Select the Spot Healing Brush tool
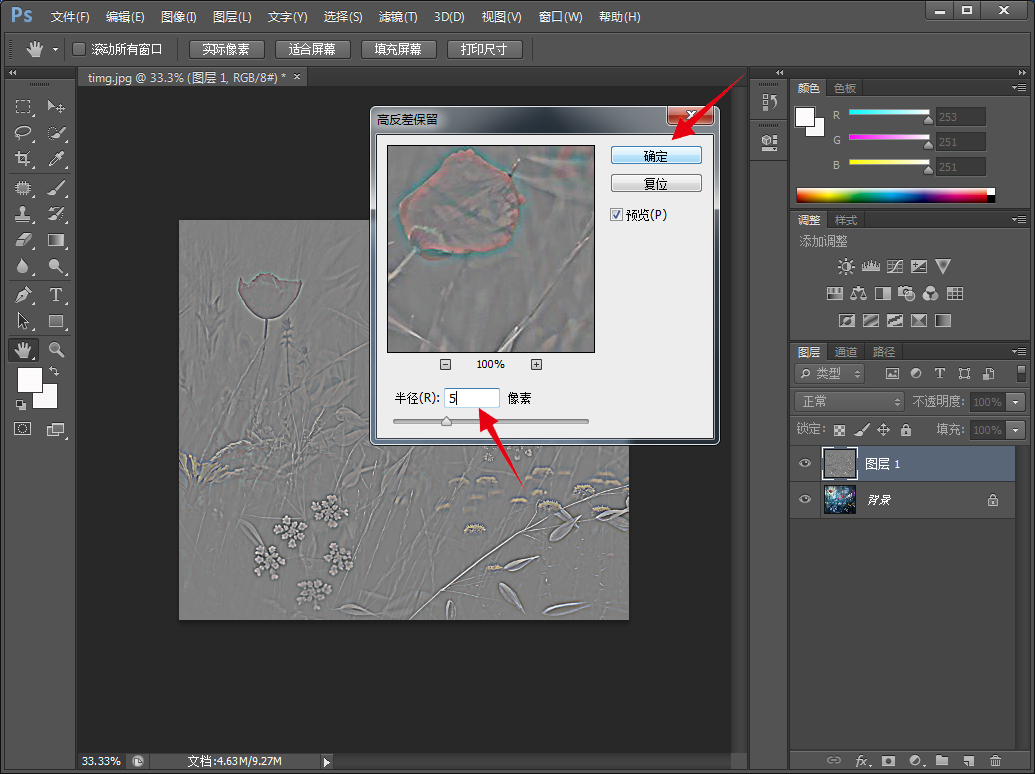The image size is (1035, 774). coord(23,188)
